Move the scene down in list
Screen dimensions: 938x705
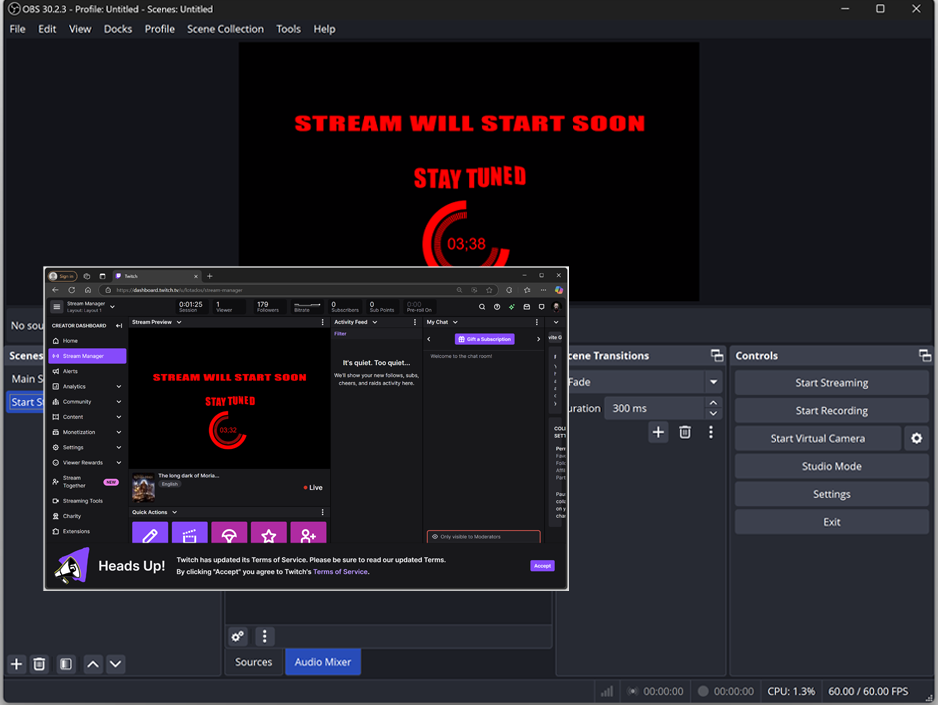(x=116, y=664)
